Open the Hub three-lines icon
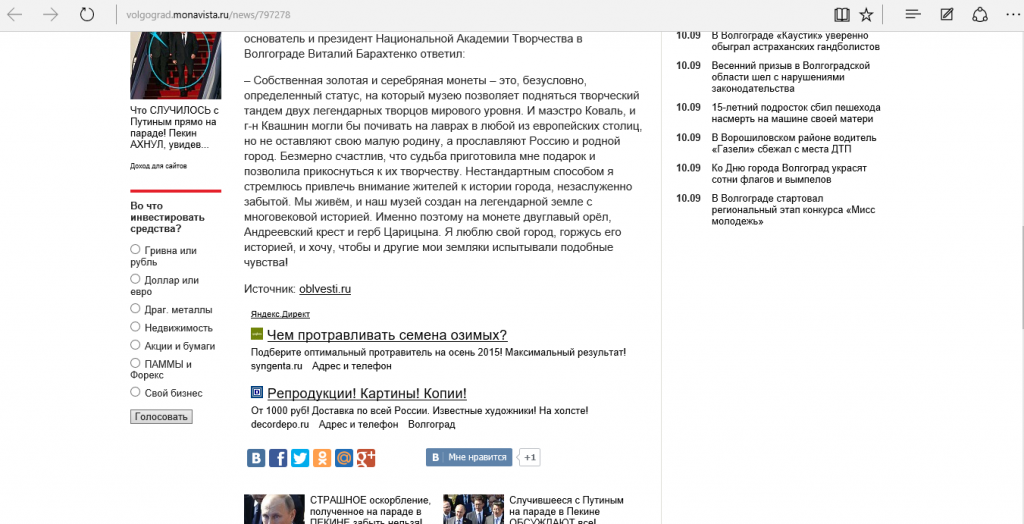This screenshot has width=1024, height=524. (x=913, y=14)
